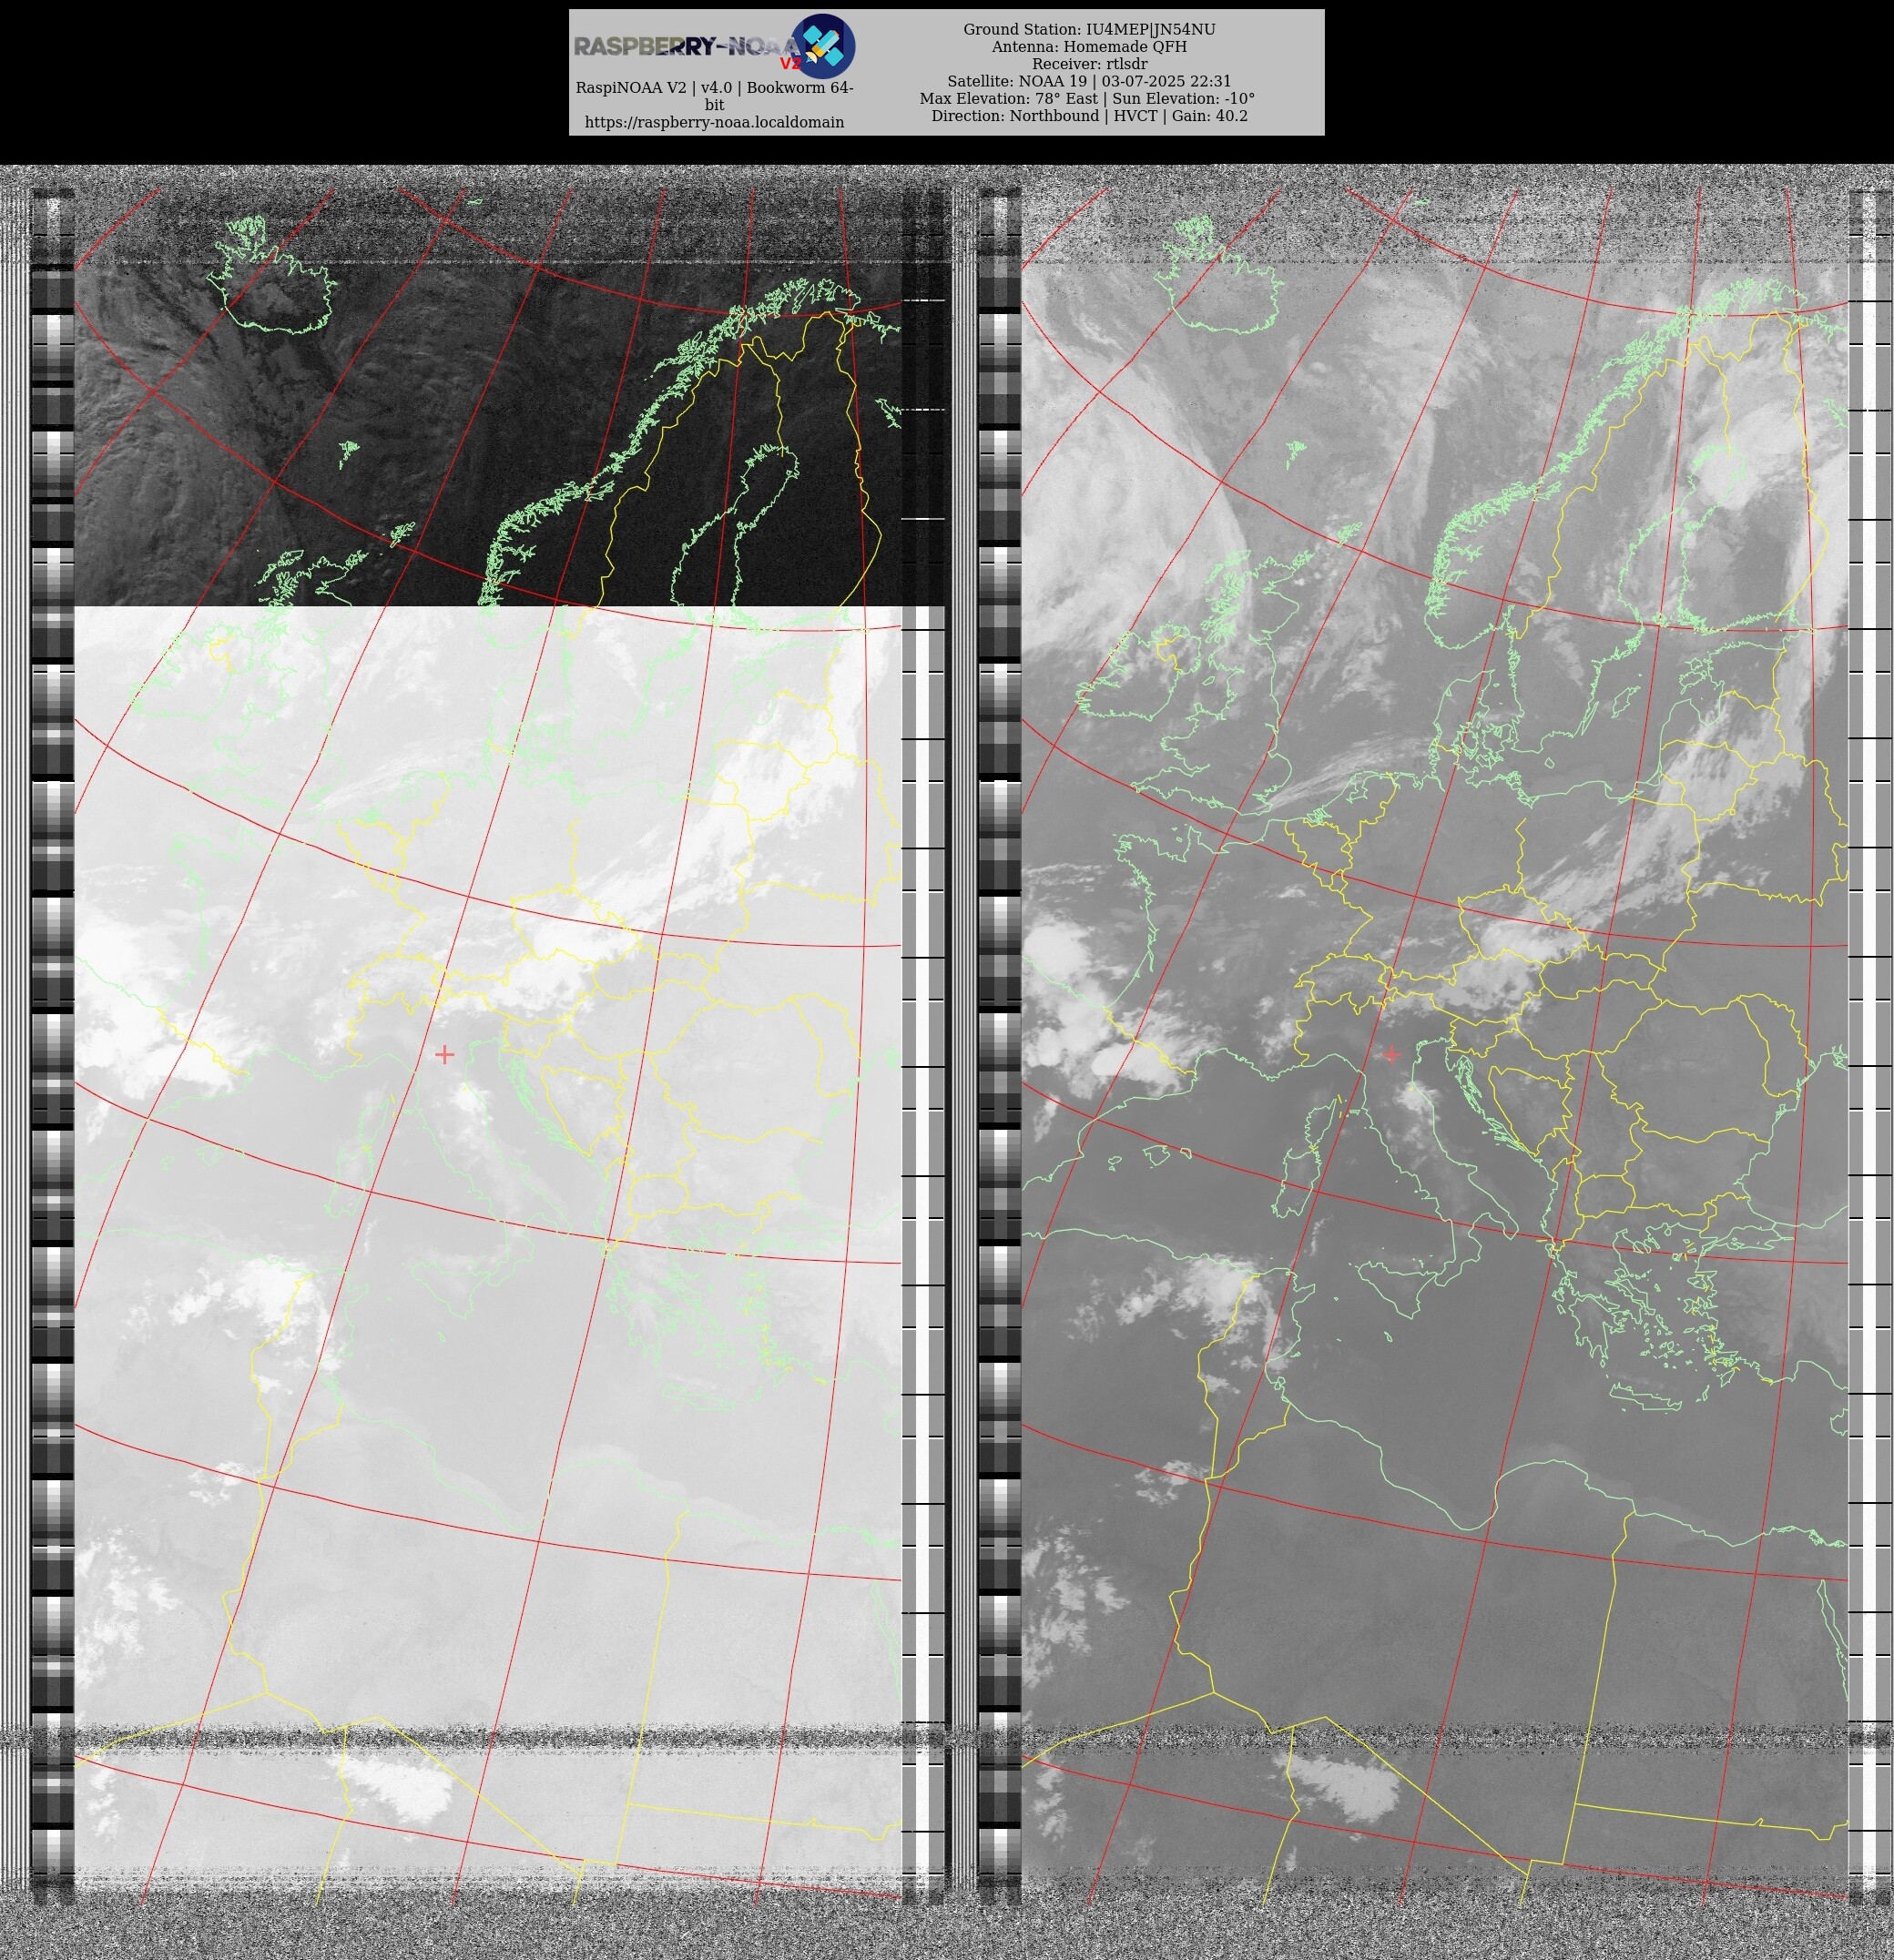Click the text 'Receiver: rtlsdr'
This screenshot has width=1894, height=1960.
point(1089,64)
